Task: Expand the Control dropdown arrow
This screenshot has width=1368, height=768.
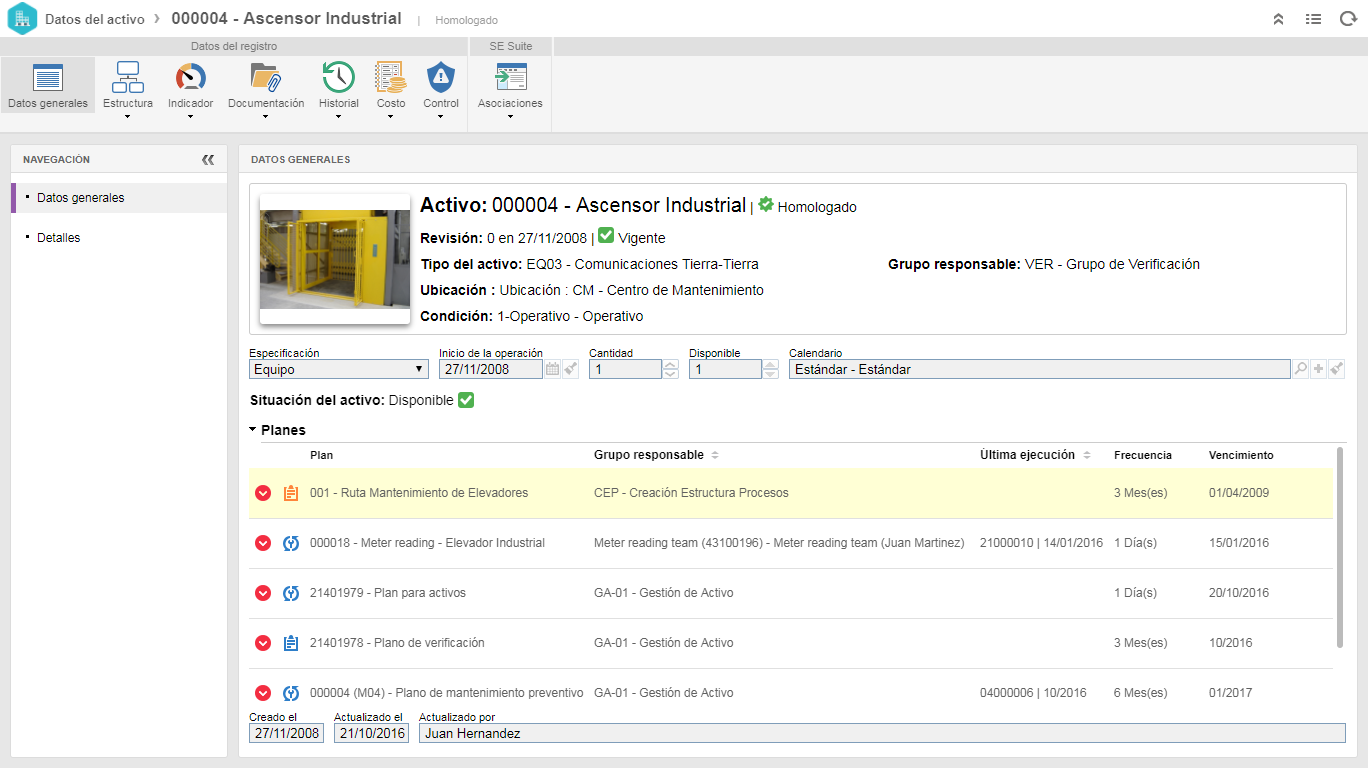Action: point(441,117)
